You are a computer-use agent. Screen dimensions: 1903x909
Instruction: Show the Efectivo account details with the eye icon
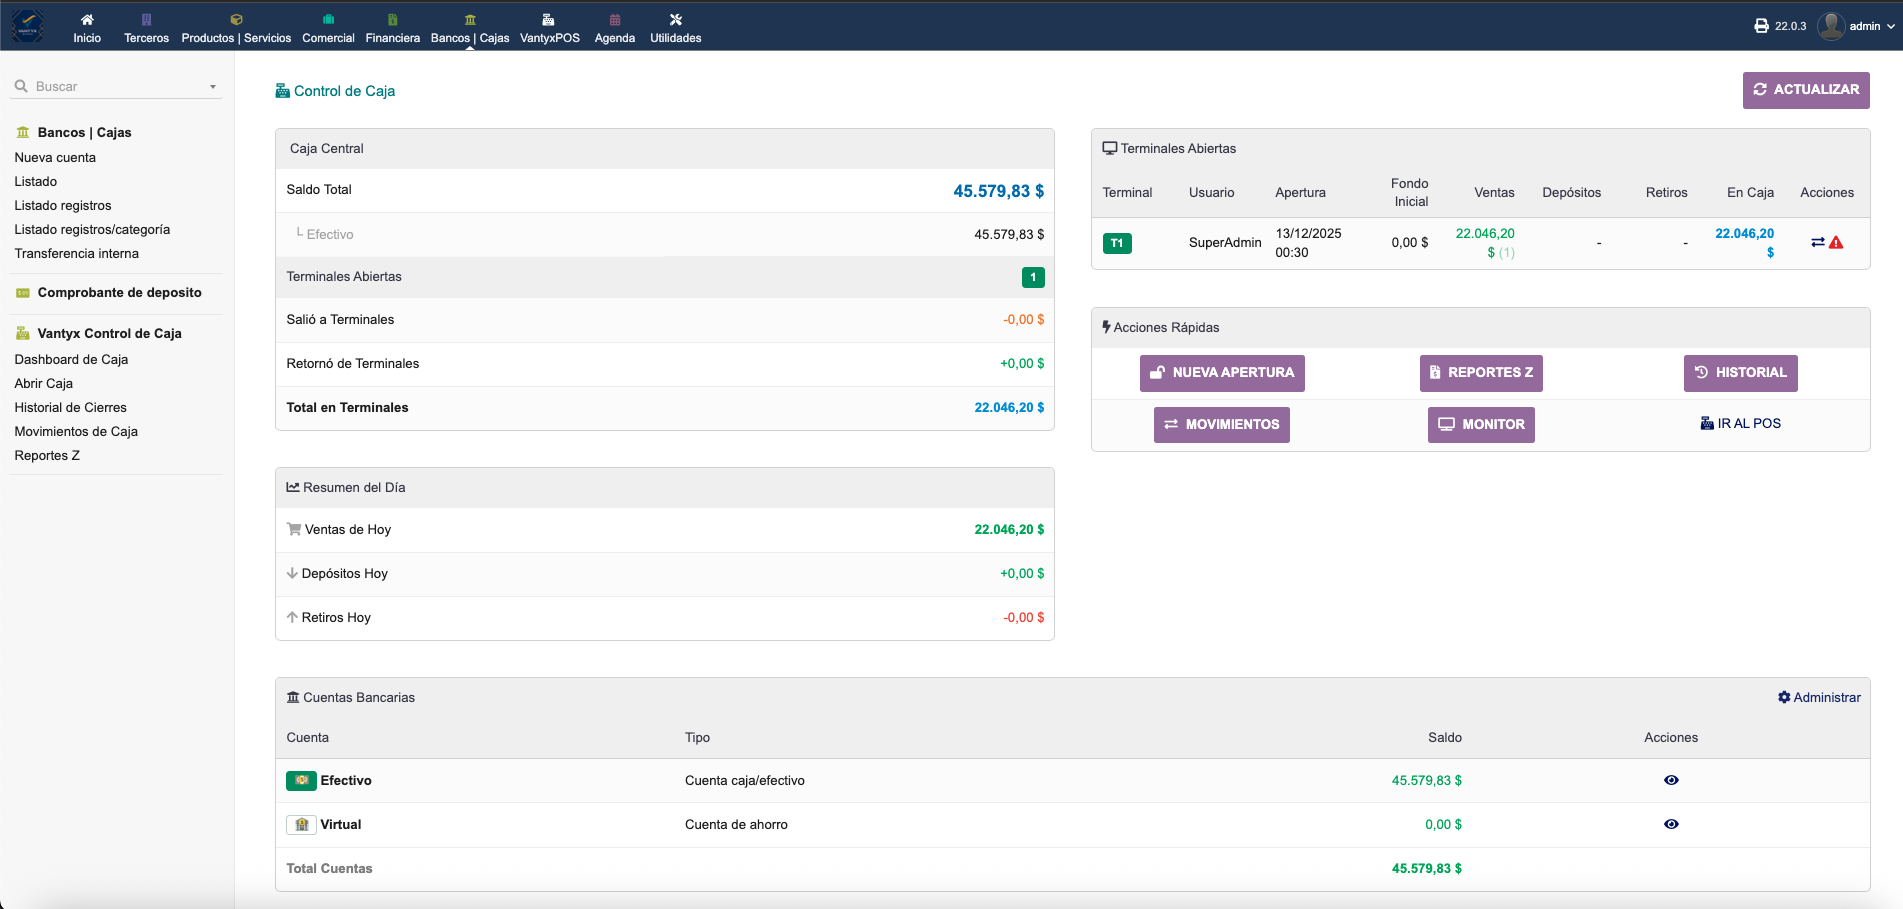click(x=1671, y=780)
